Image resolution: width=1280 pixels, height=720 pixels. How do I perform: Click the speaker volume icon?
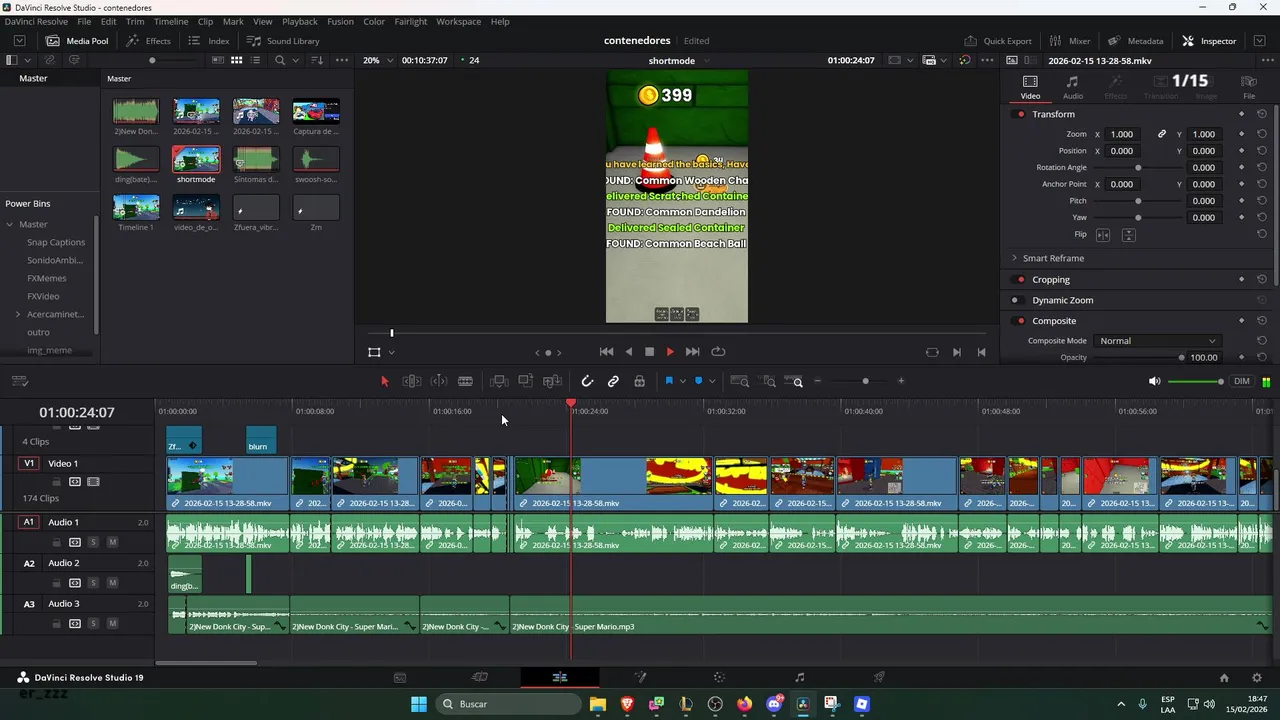click(x=1154, y=381)
